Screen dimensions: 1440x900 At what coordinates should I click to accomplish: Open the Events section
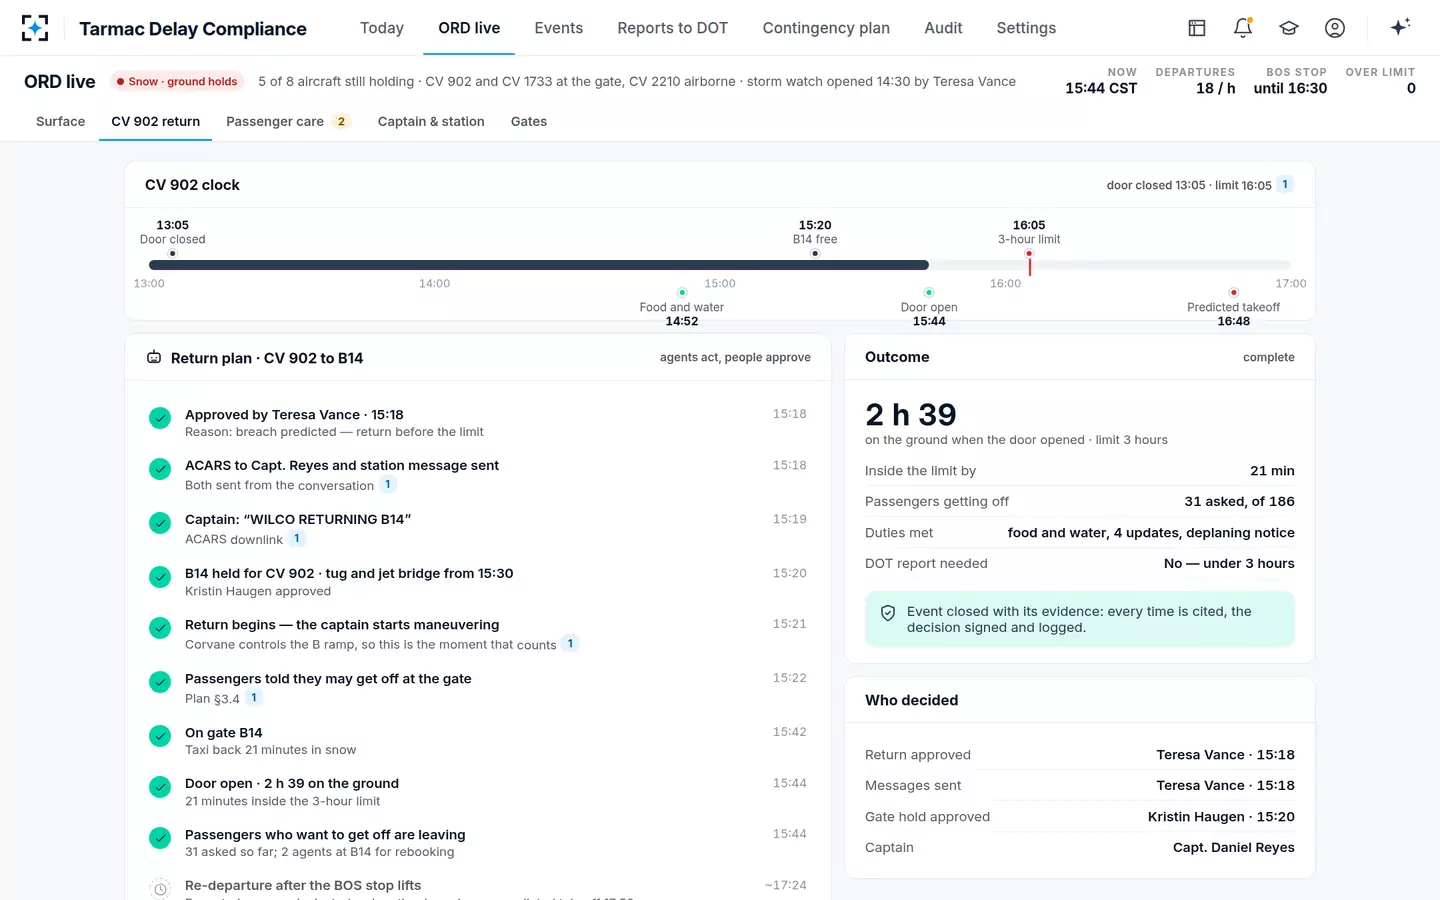(559, 28)
